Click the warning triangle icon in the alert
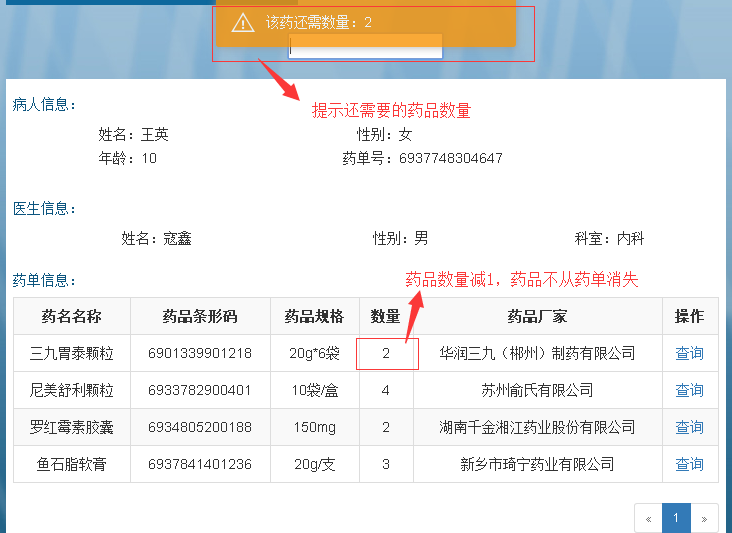The image size is (732, 533). pyautogui.click(x=243, y=23)
